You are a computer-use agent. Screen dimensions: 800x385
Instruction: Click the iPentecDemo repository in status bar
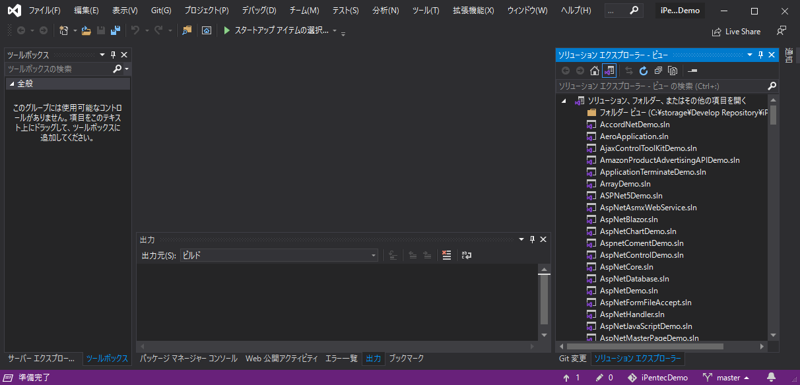(658, 378)
